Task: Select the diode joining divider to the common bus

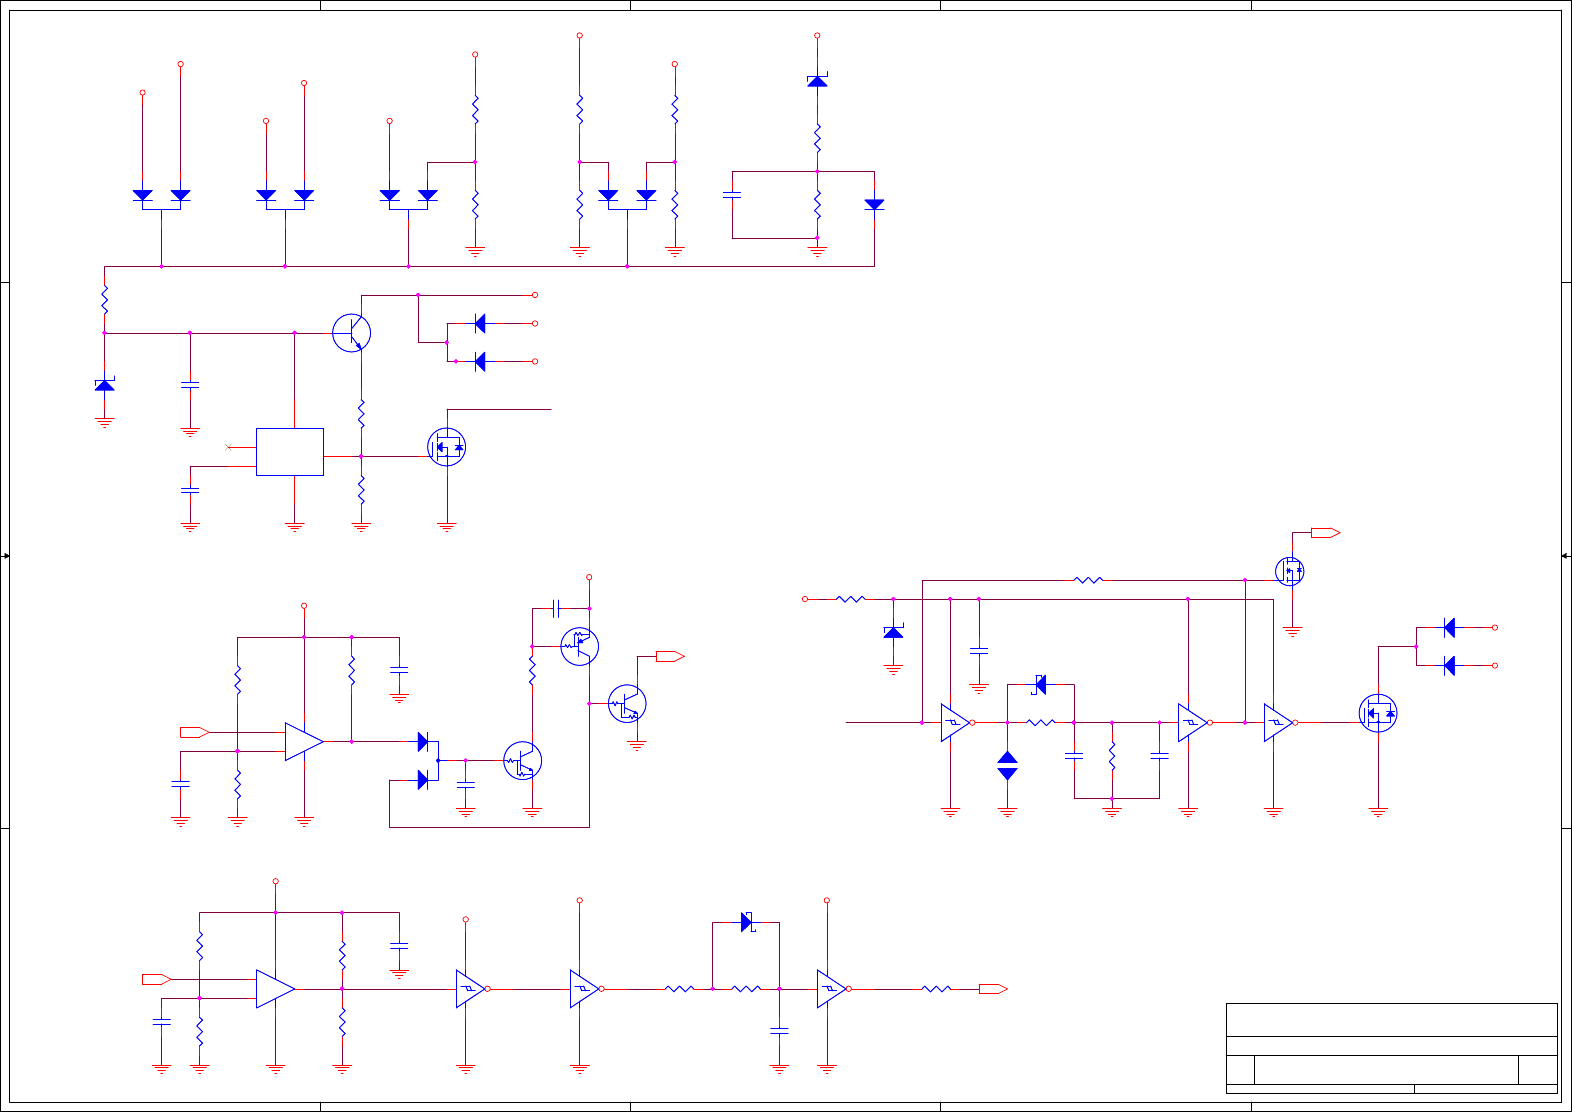Action: pyautogui.click(x=874, y=204)
